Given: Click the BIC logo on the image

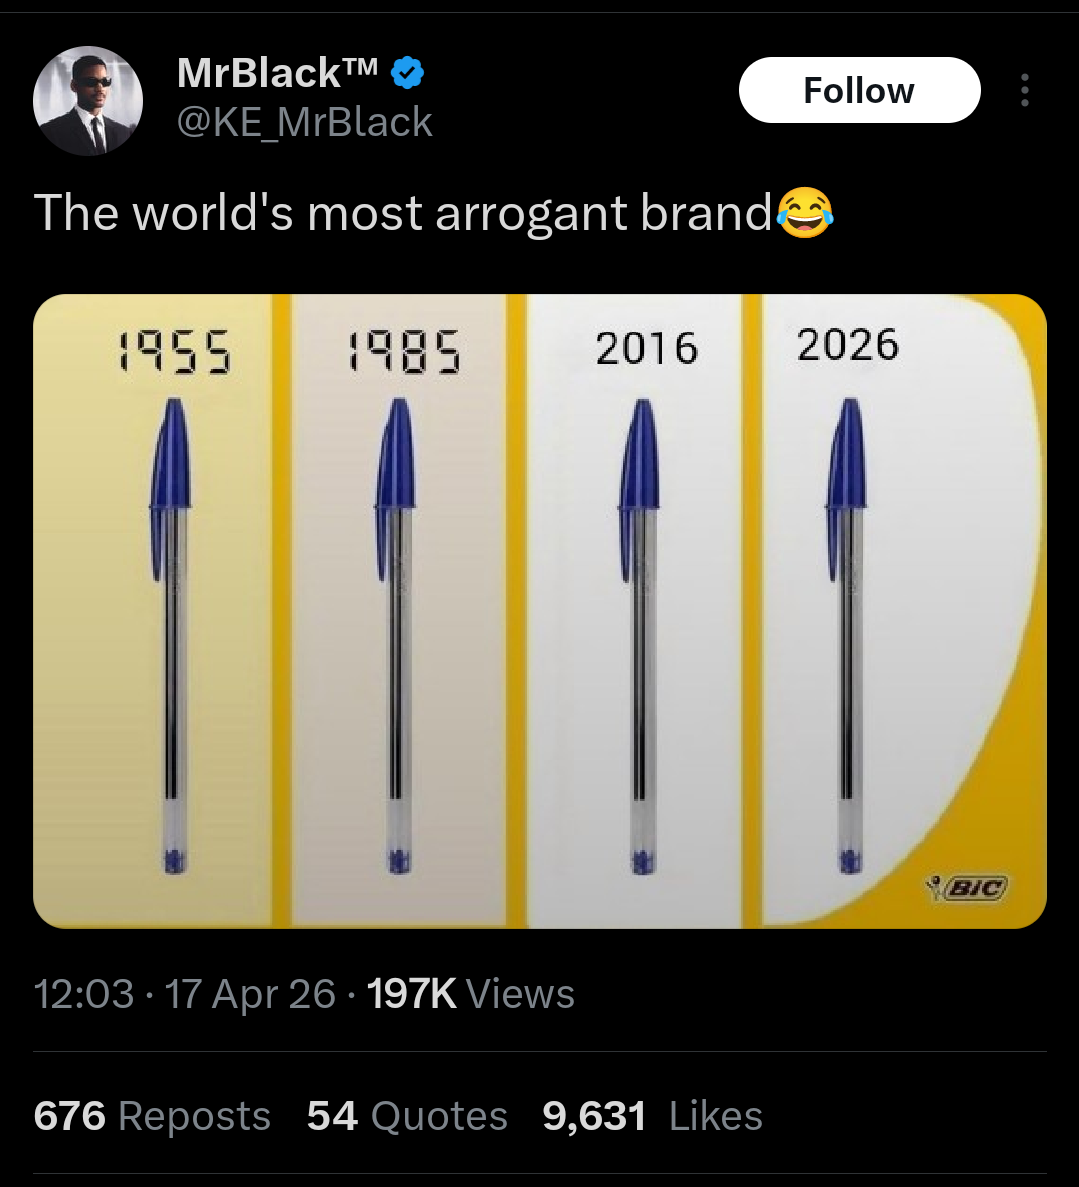Looking at the screenshot, I should point(968,888).
